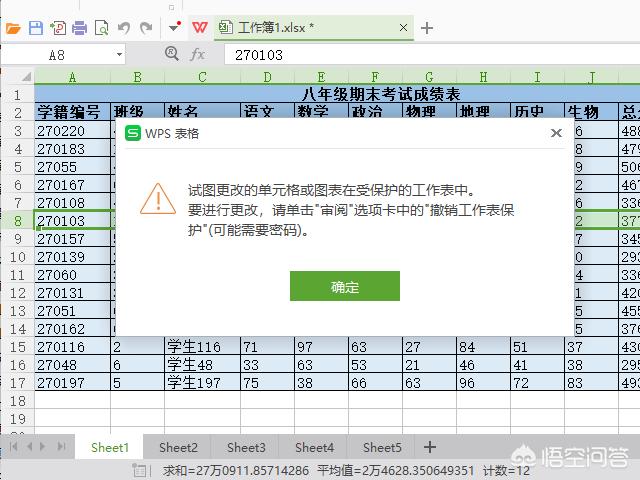Switch to Sheet1 tab
The height and width of the screenshot is (480, 640).
coord(109,447)
